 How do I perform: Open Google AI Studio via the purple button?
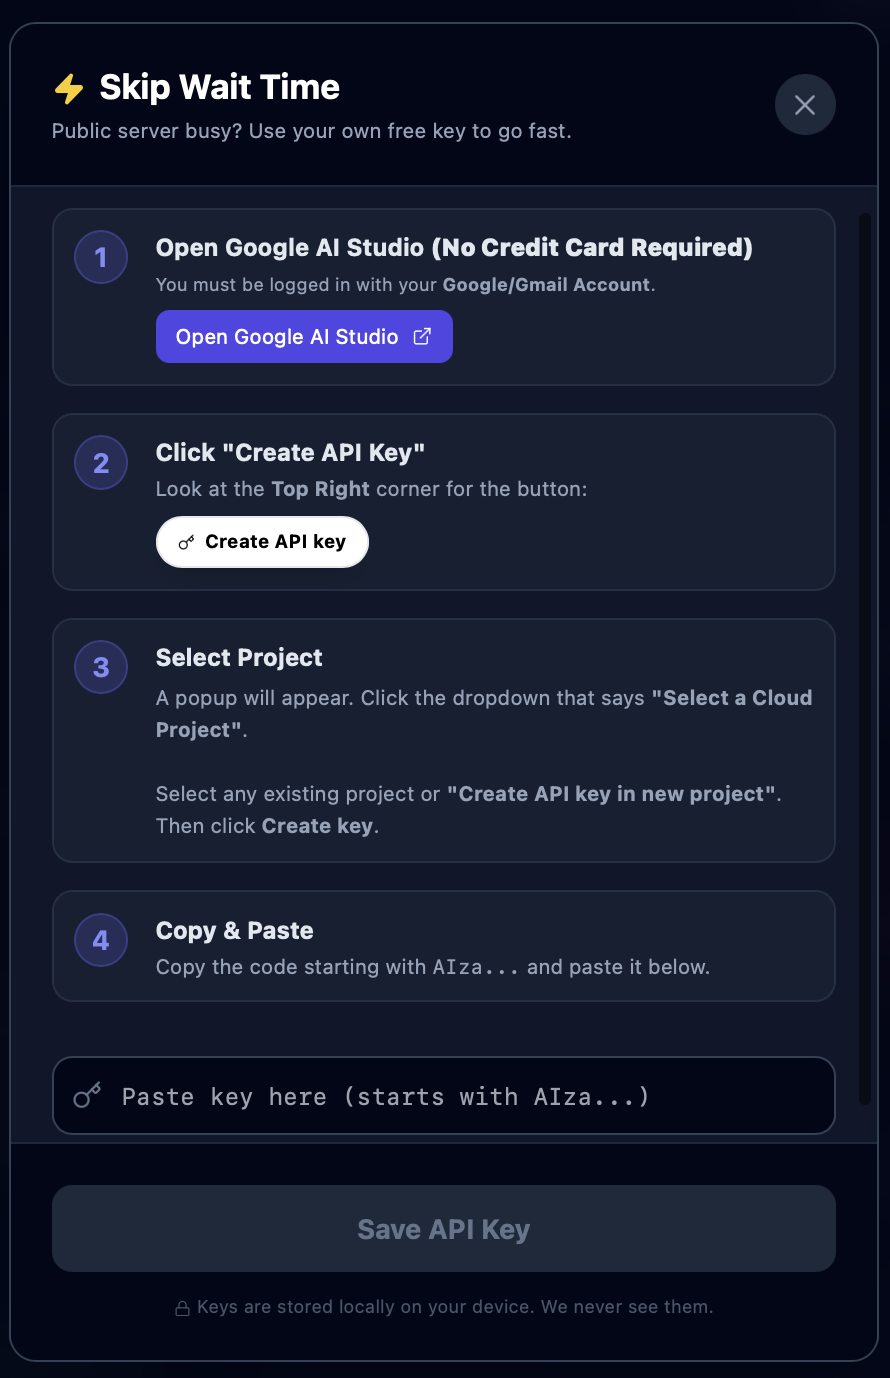[x=304, y=336]
